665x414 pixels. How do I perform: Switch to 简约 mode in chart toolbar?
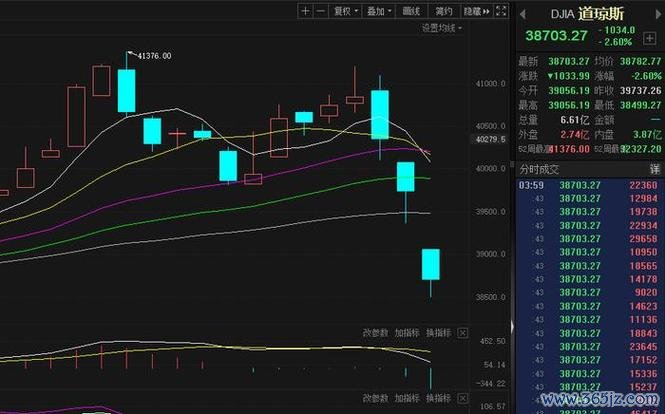tap(444, 11)
